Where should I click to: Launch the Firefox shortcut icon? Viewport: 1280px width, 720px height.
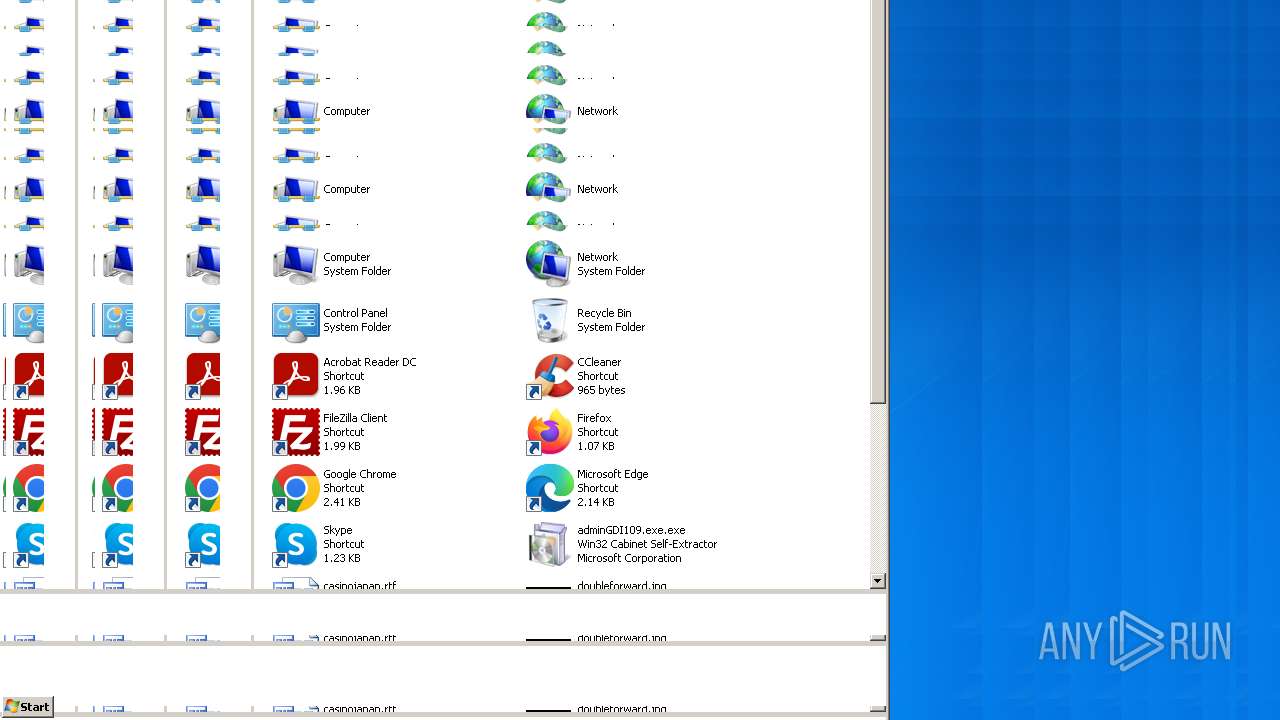click(549, 432)
